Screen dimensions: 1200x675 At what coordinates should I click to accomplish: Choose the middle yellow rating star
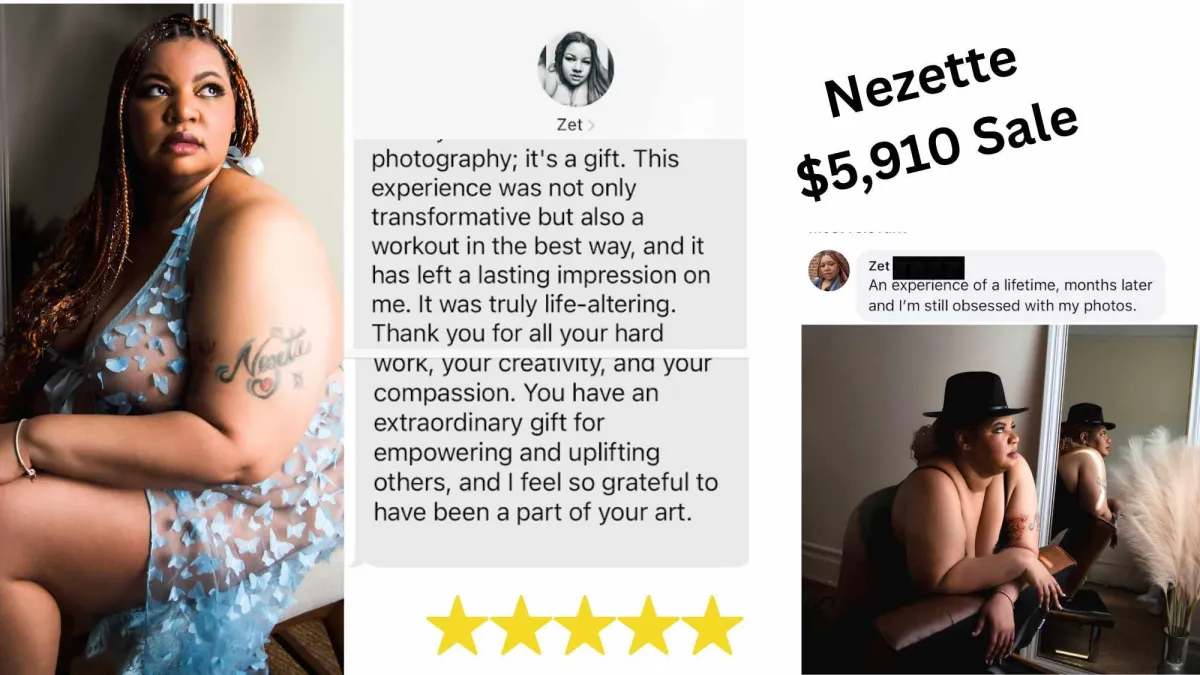(584, 625)
